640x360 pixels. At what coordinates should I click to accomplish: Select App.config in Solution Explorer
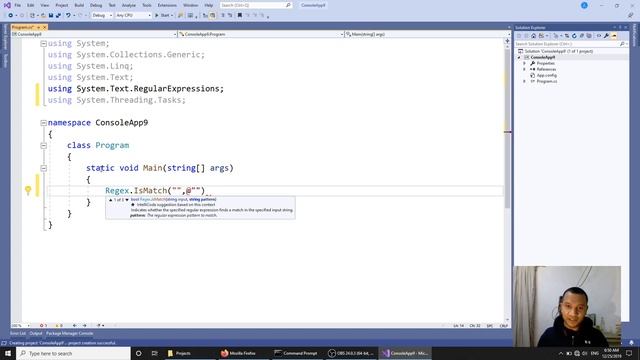[546, 76]
